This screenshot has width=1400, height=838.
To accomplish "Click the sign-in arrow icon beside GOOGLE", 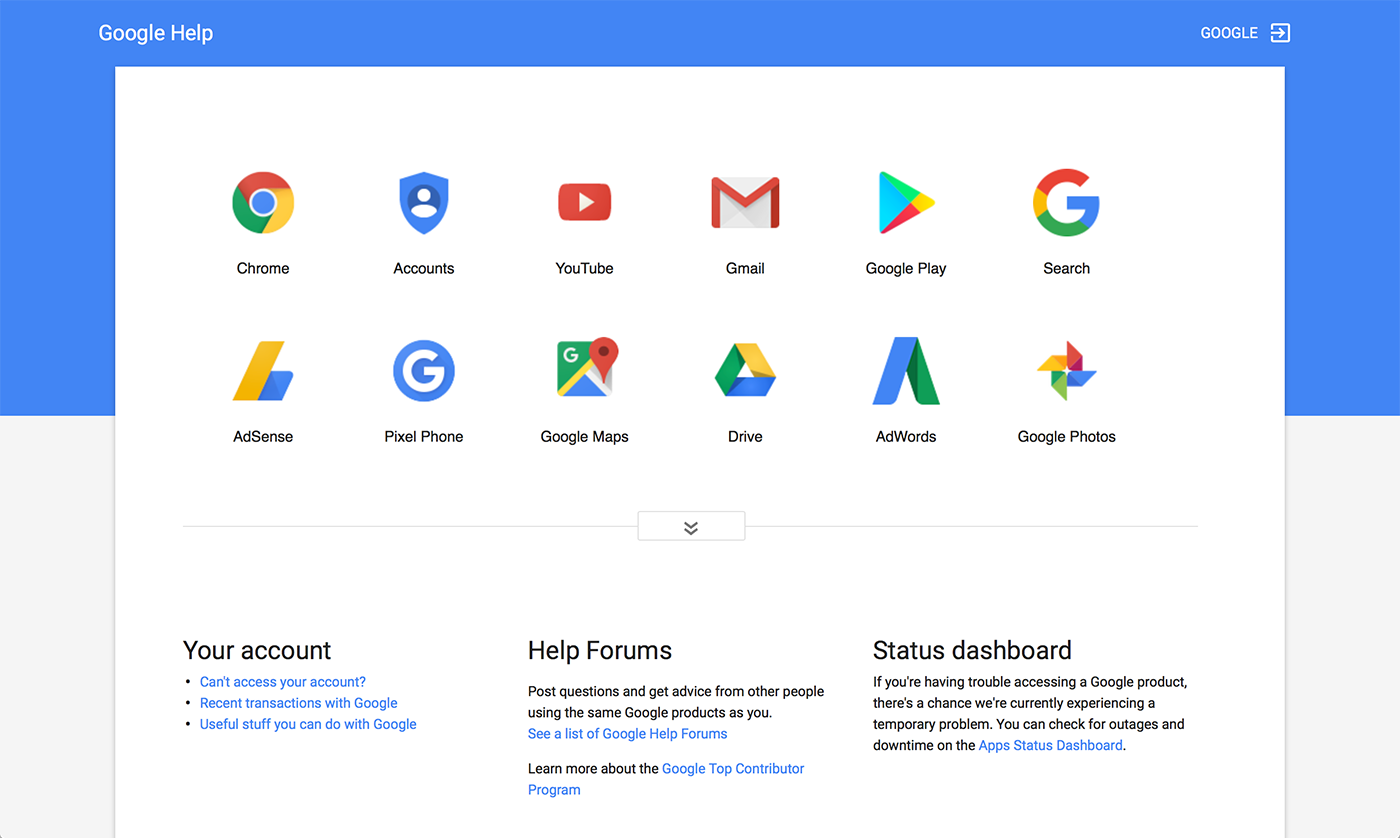I will [1280, 33].
